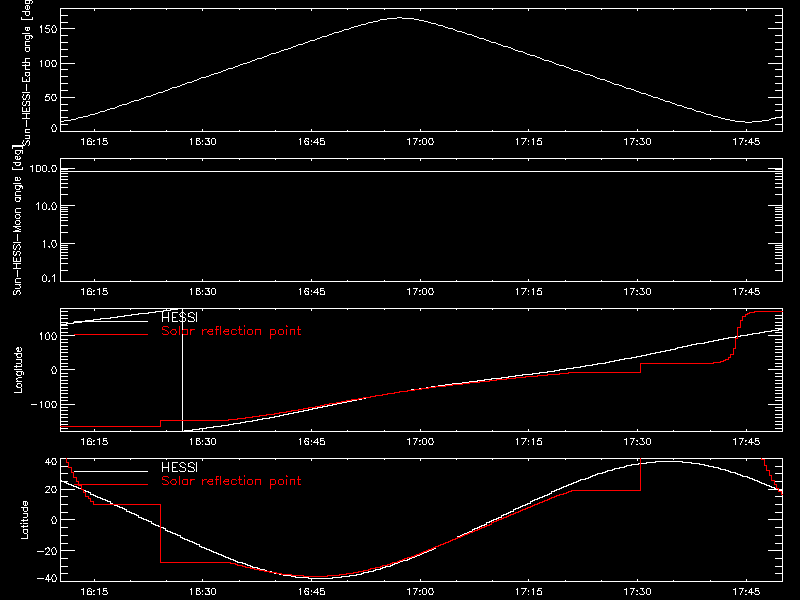
Task: Click red legend line in Latitude plot
Action: (x=111, y=485)
